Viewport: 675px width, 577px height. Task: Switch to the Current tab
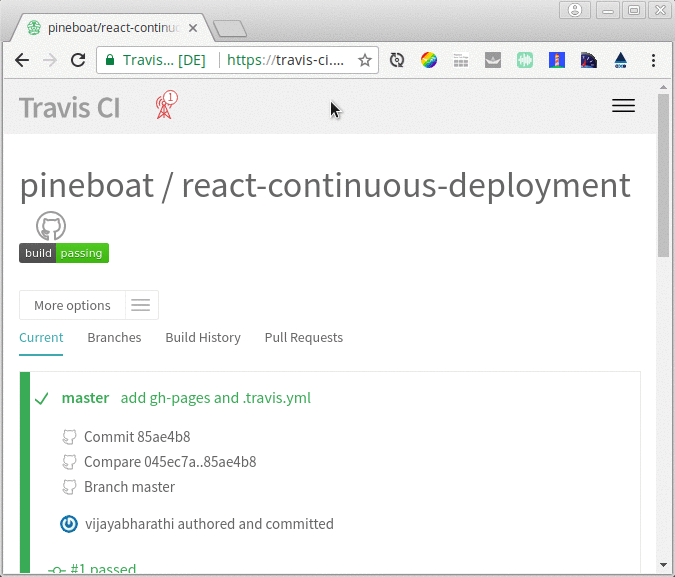[x=41, y=338]
